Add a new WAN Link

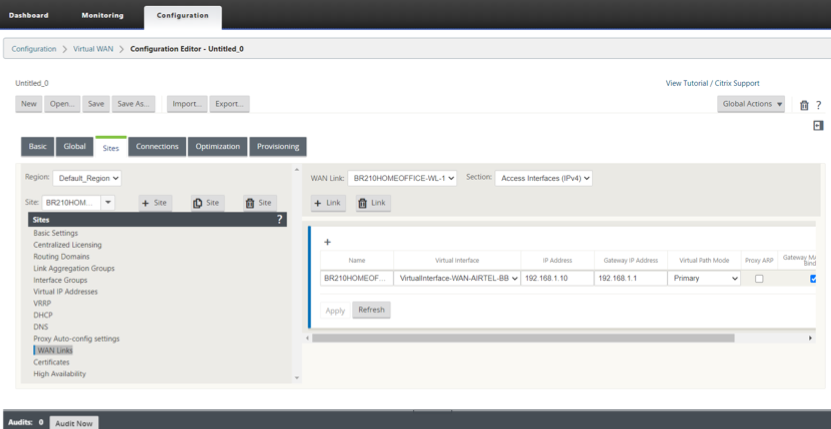tap(328, 203)
